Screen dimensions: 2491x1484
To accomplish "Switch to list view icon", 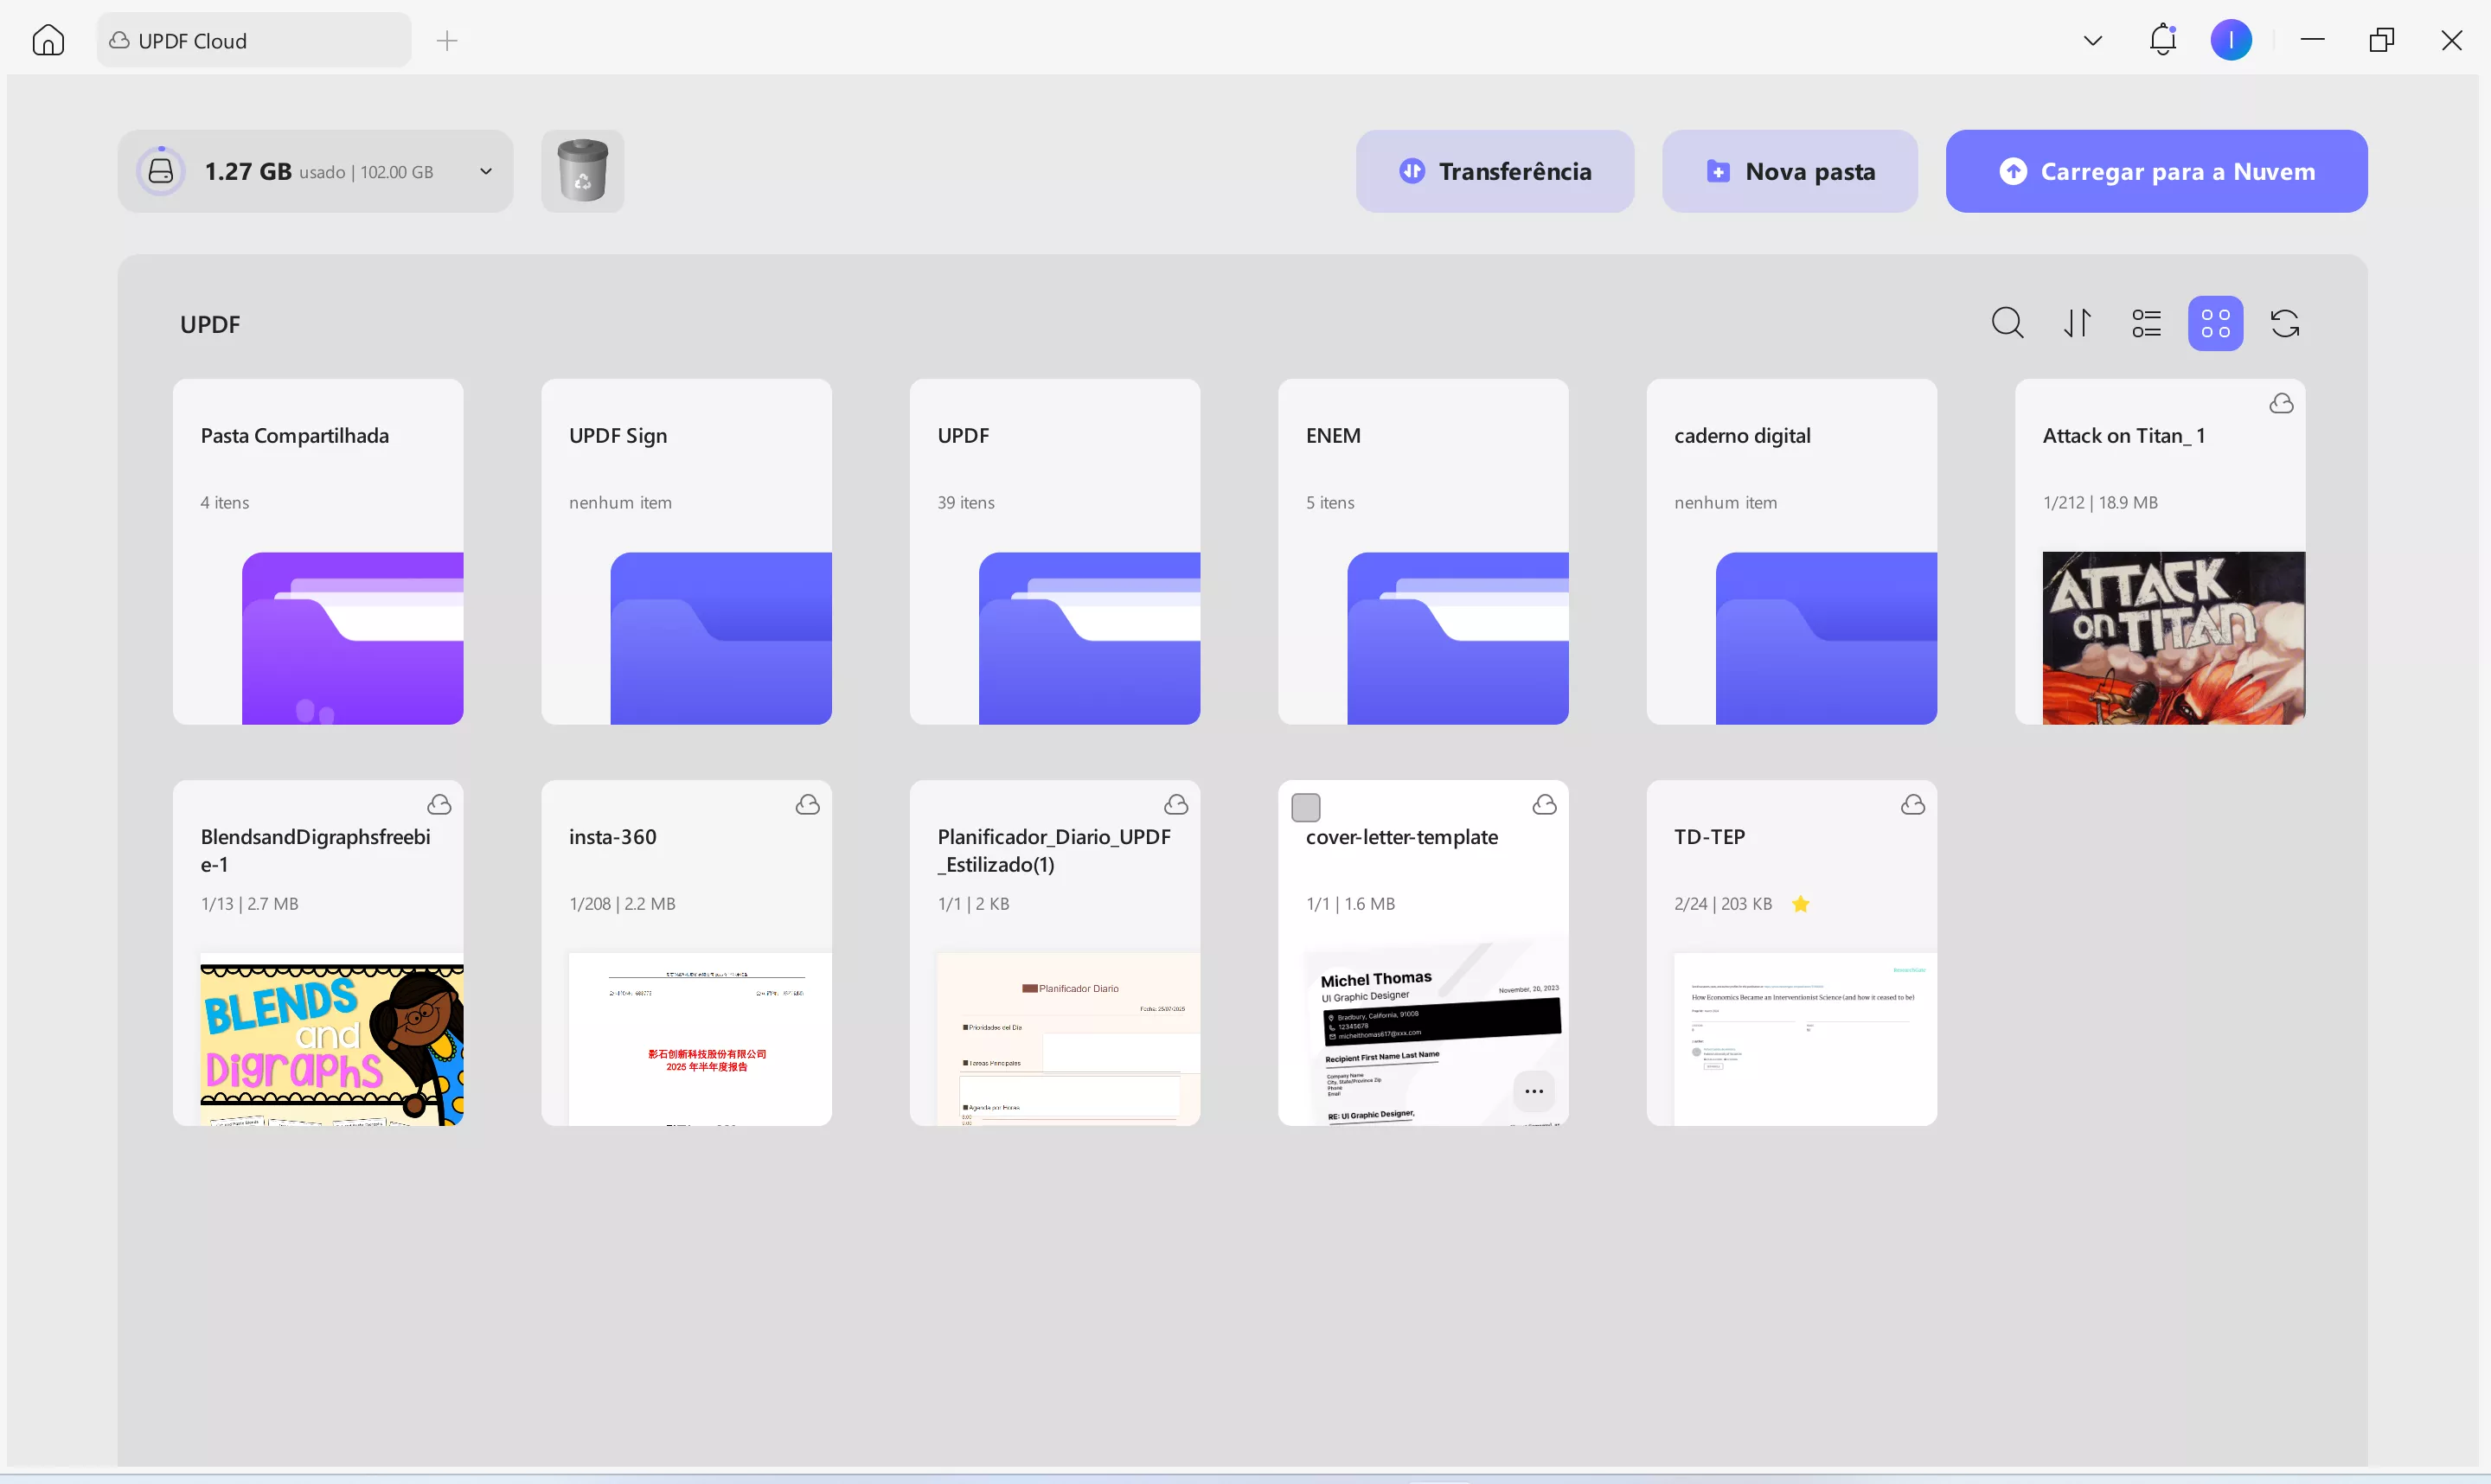I will 2146,323.
